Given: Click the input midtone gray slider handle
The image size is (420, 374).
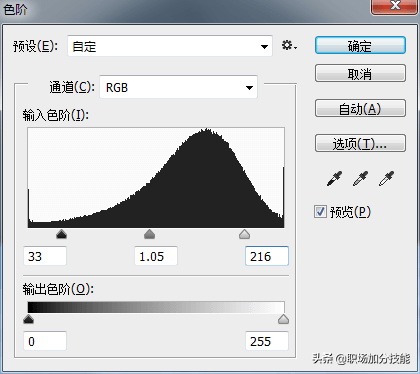Looking at the screenshot, I should click(150, 234).
